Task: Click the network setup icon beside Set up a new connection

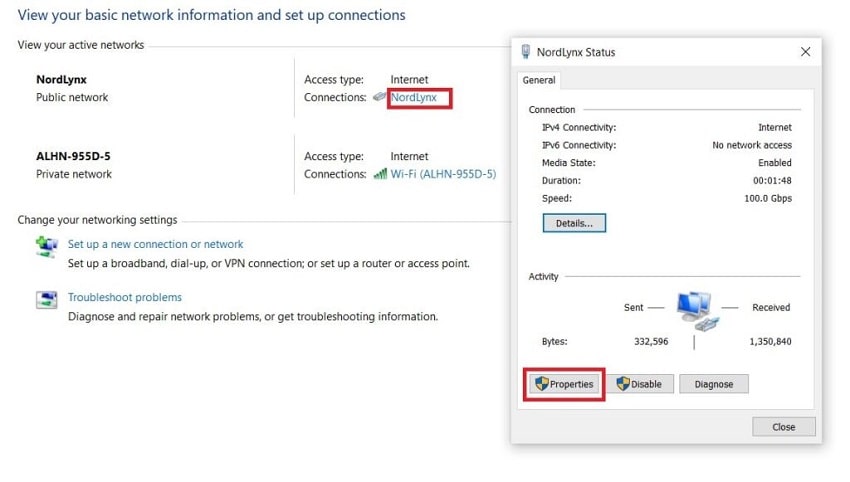Action: click(x=47, y=247)
